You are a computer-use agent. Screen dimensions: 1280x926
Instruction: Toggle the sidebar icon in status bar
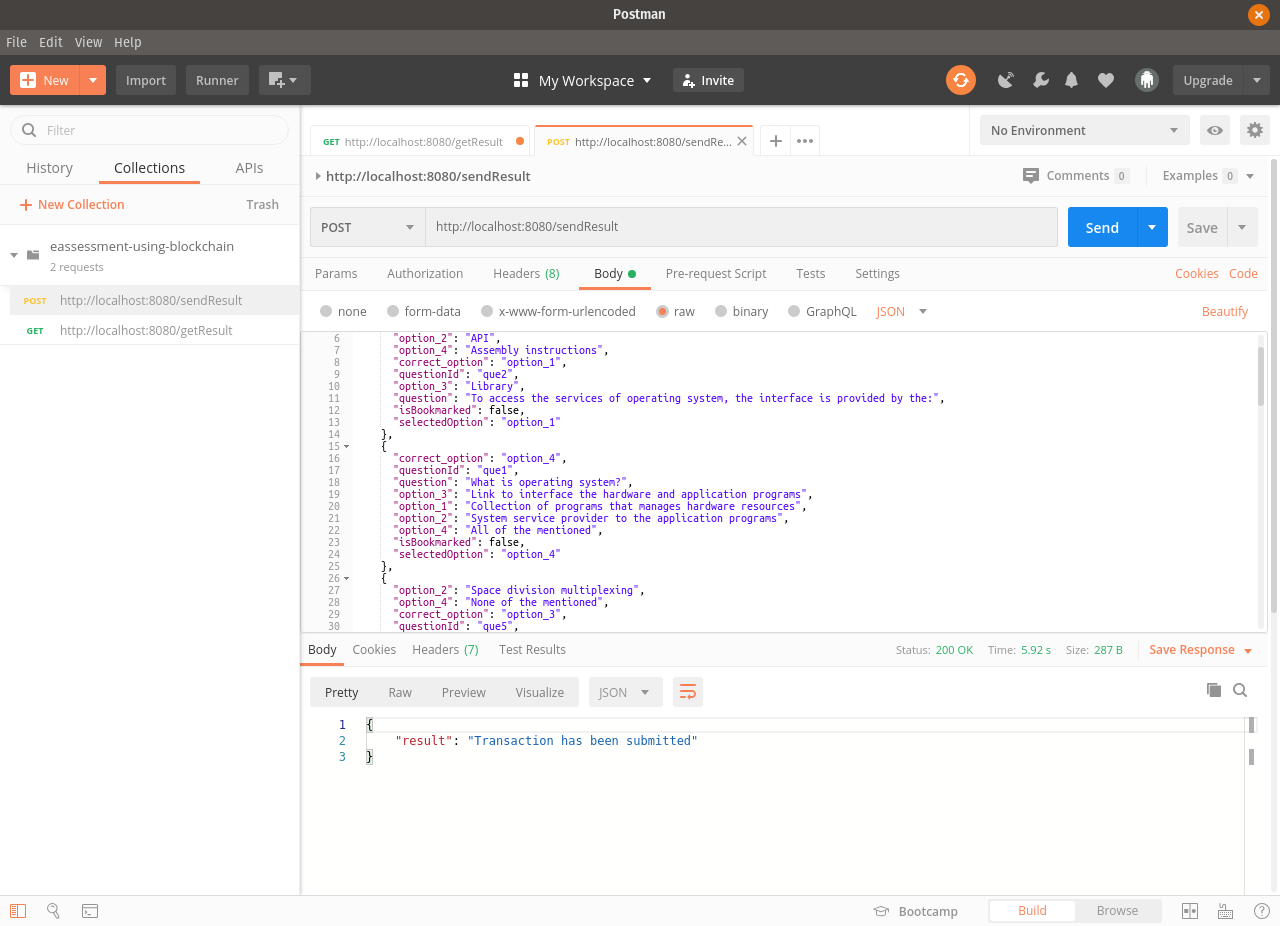click(x=18, y=911)
